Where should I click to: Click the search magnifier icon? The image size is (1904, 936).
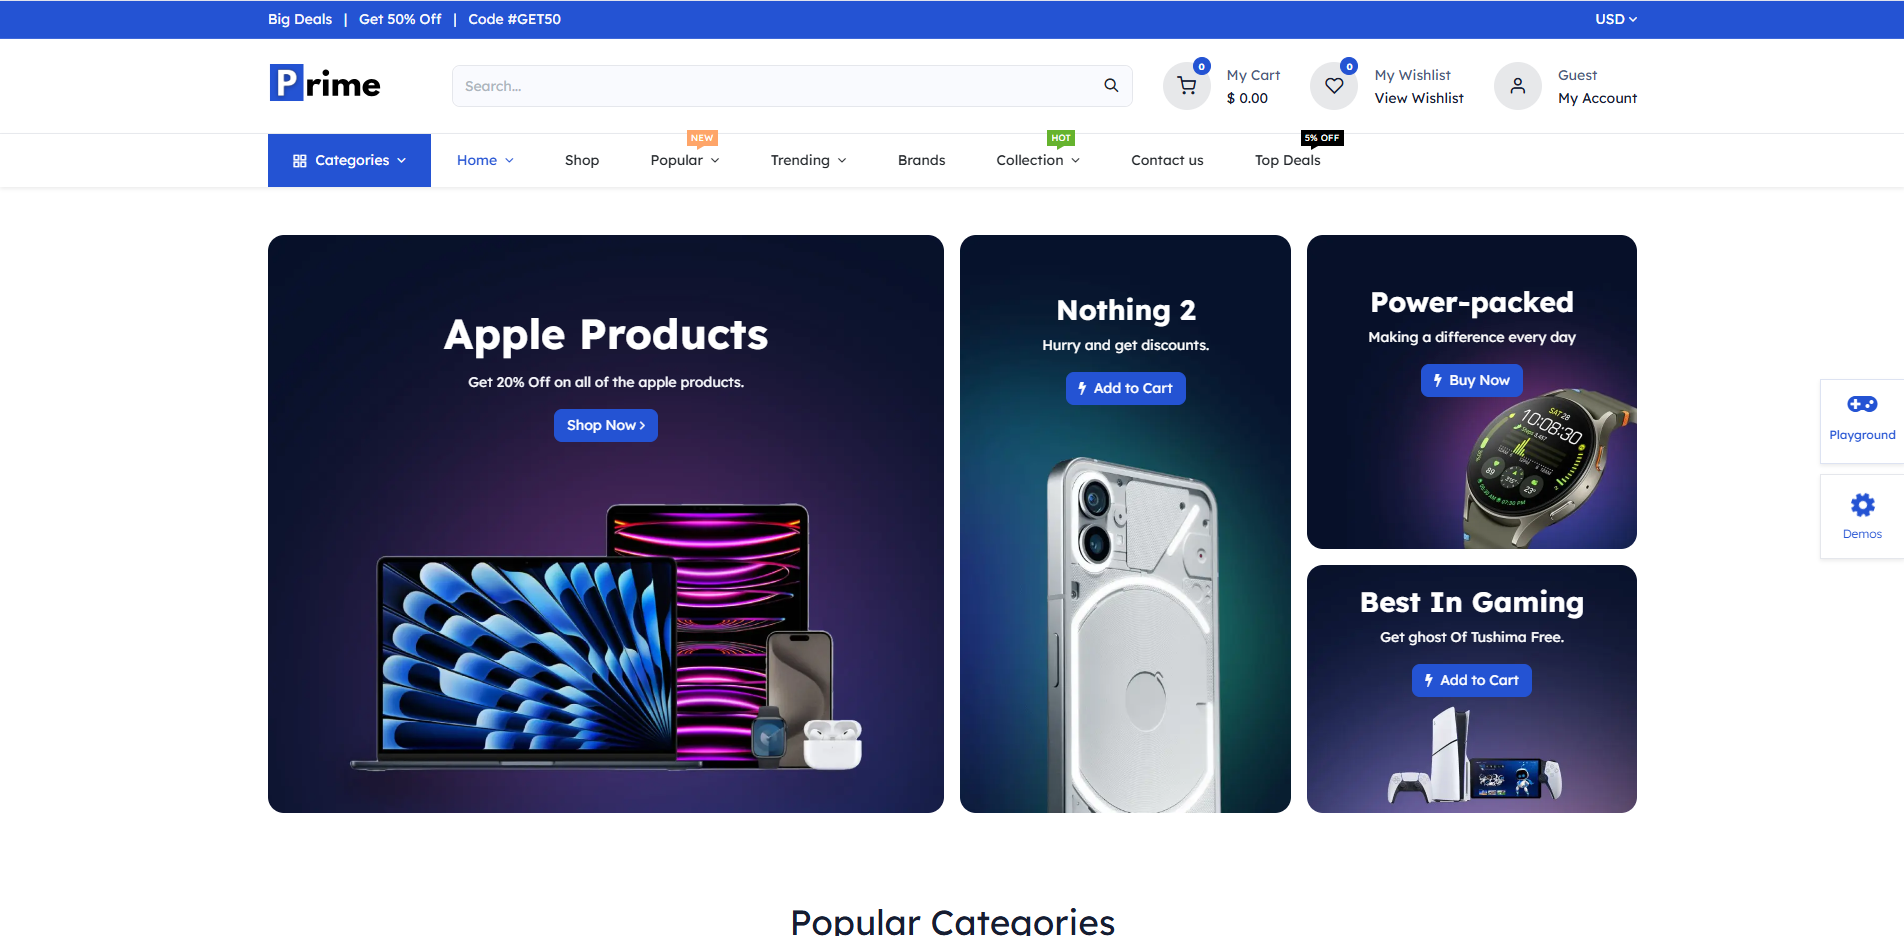[x=1111, y=86]
